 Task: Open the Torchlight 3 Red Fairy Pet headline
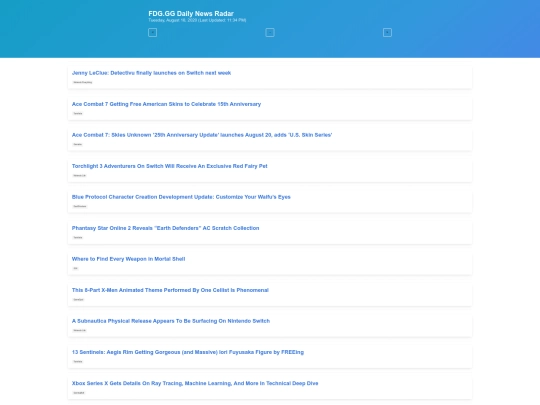[169, 166]
